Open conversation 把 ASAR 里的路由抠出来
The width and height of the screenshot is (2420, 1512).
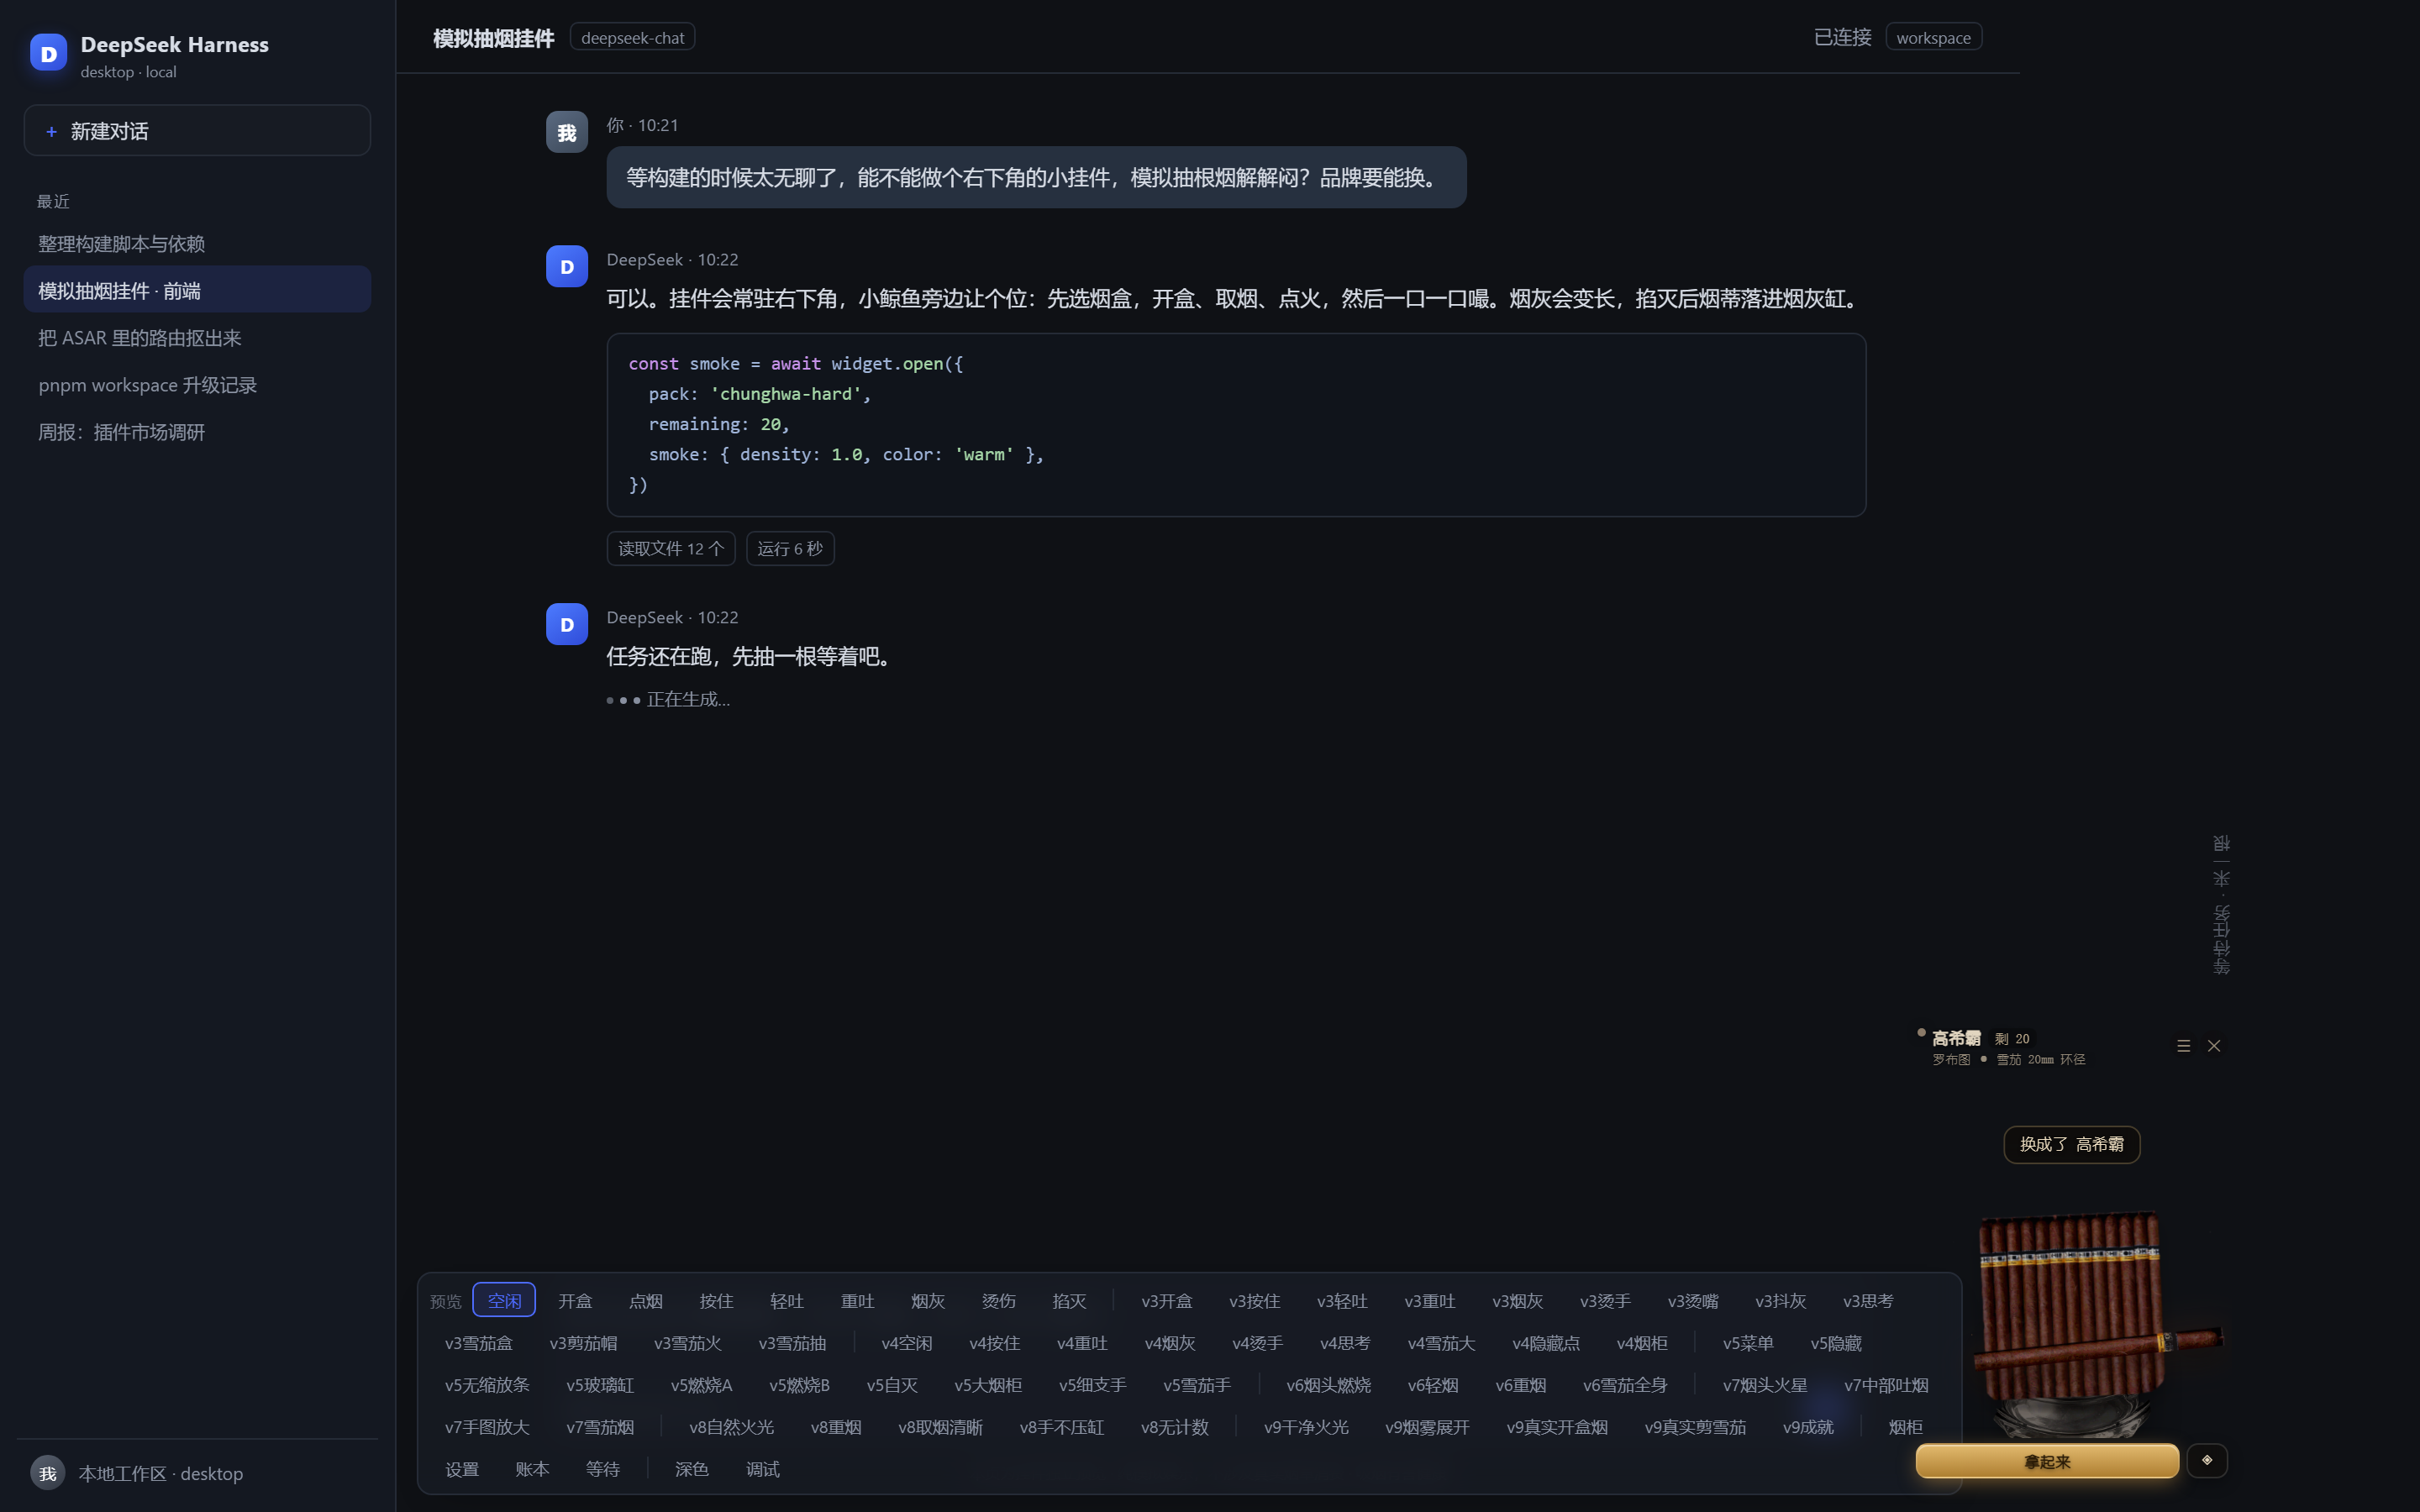197,338
